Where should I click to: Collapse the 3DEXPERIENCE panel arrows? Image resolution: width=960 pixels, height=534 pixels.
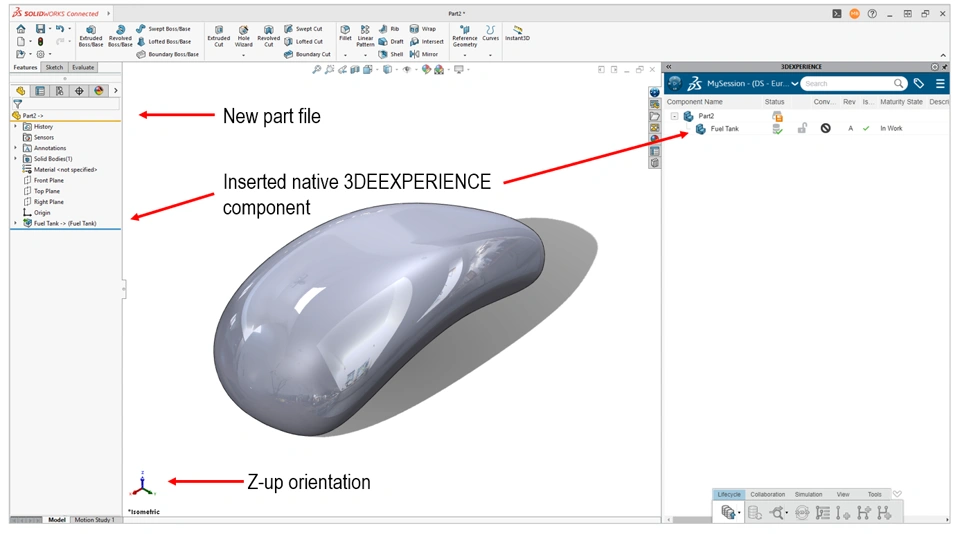click(669, 67)
